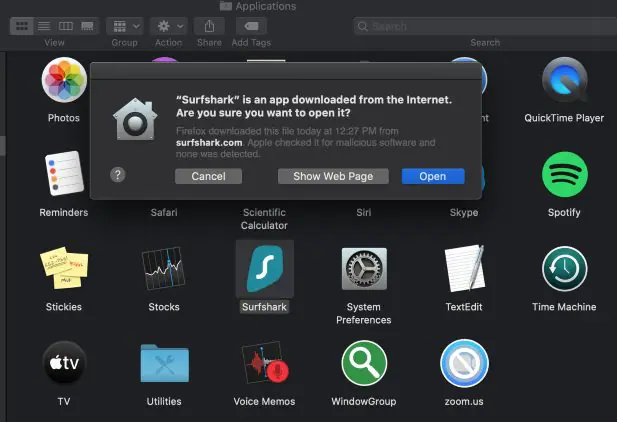Switch to icon view in toolbar
The height and width of the screenshot is (422, 617).
pos(22,26)
